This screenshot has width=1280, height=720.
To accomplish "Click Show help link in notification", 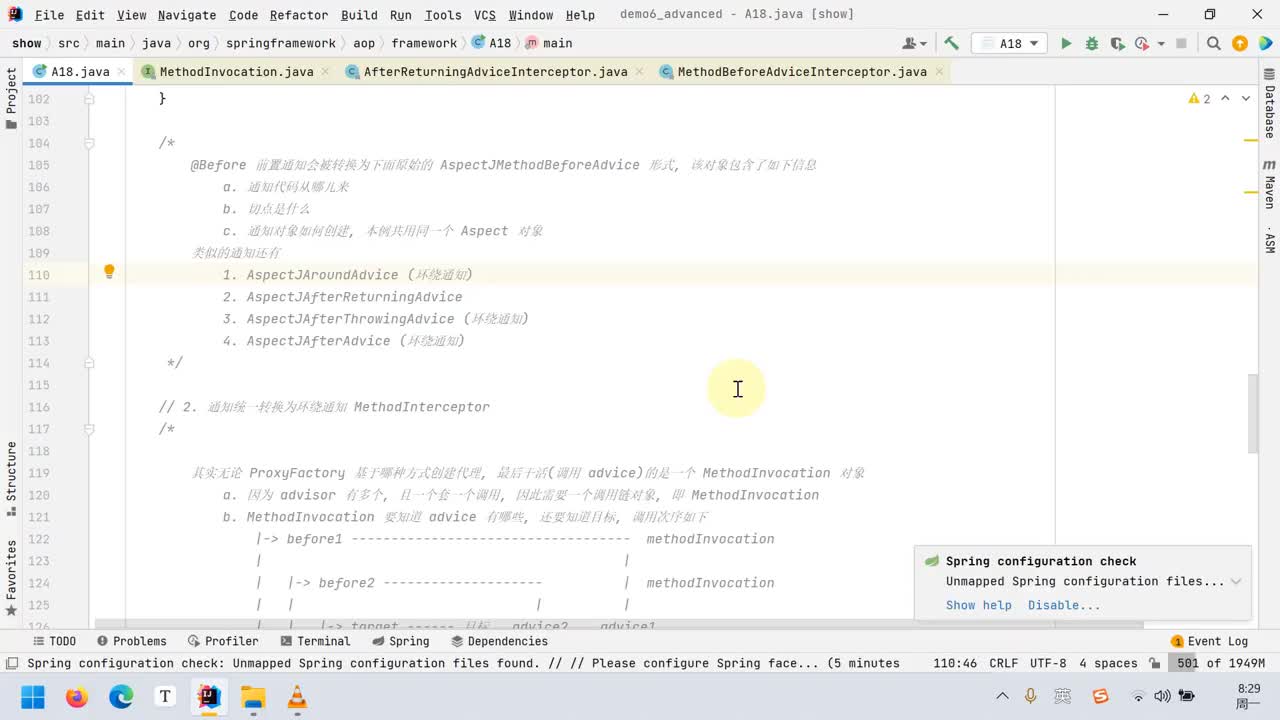I will click(x=978, y=605).
